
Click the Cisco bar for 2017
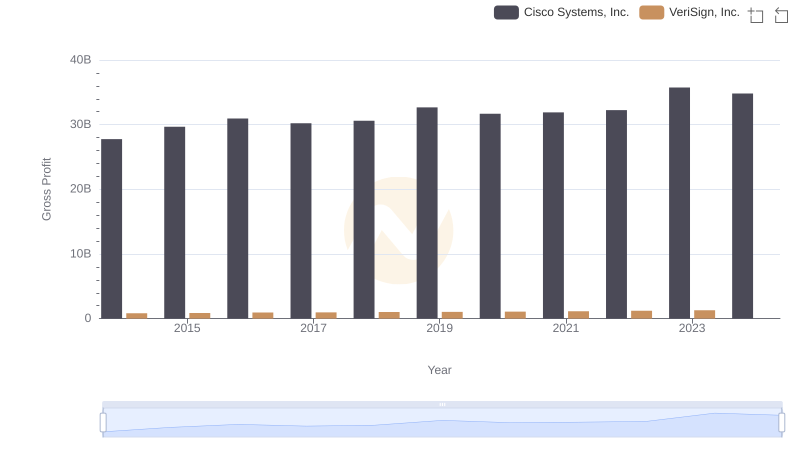(x=301, y=221)
